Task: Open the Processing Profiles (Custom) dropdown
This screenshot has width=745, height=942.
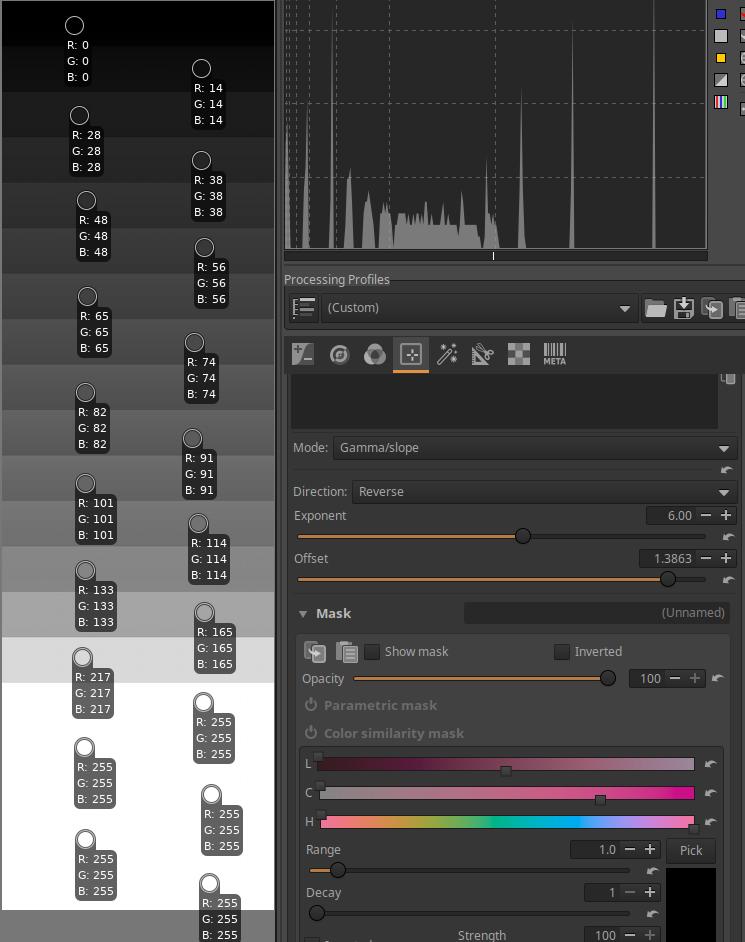Action: point(480,308)
